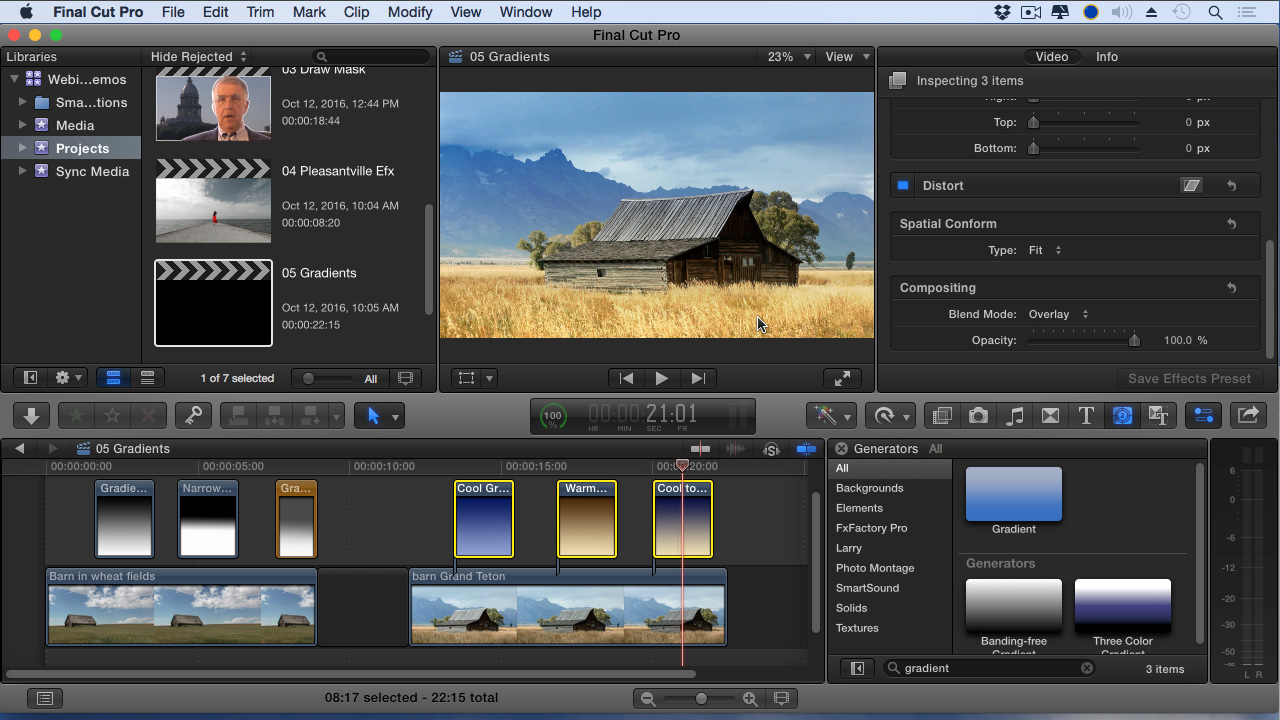This screenshot has width=1280, height=720.
Task: Open the viewer View options dropdown
Action: click(x=847, y=57)
